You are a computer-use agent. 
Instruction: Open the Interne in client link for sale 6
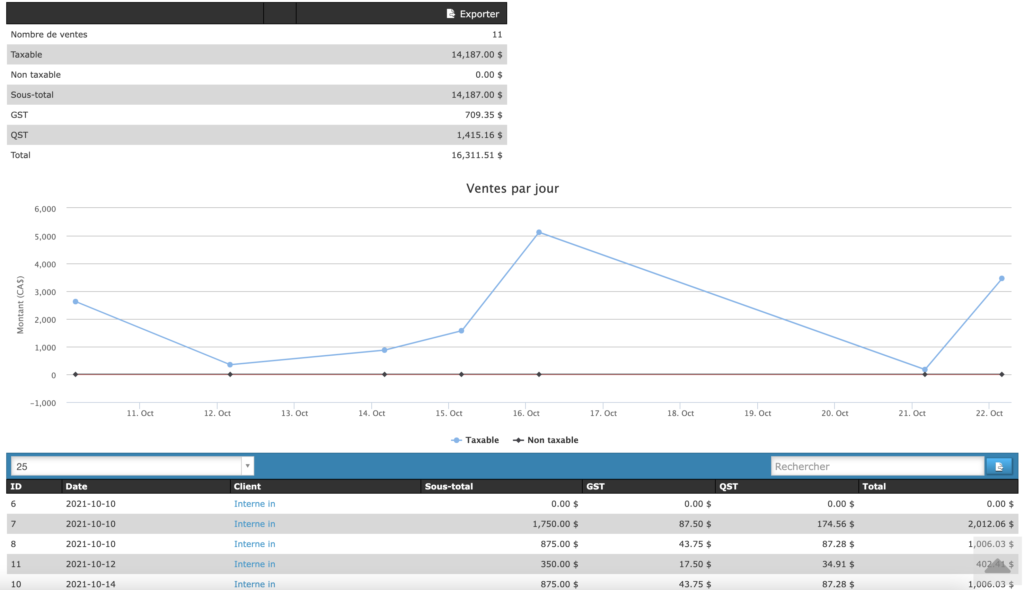coord(254,504)
